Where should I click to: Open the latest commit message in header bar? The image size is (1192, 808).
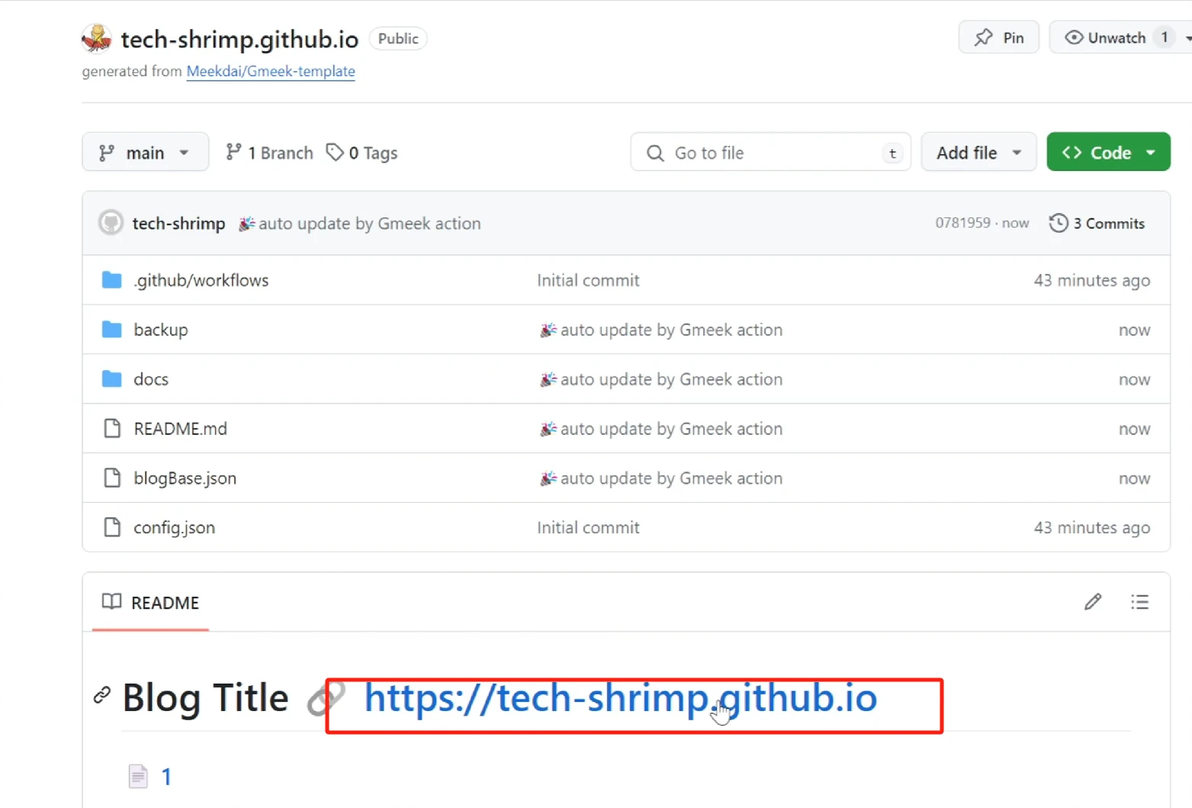point(360,223)
